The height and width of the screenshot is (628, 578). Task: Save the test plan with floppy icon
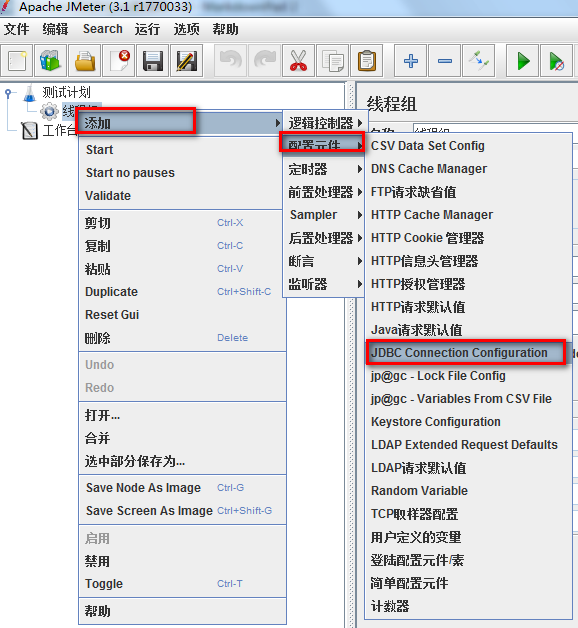[153, 61]
